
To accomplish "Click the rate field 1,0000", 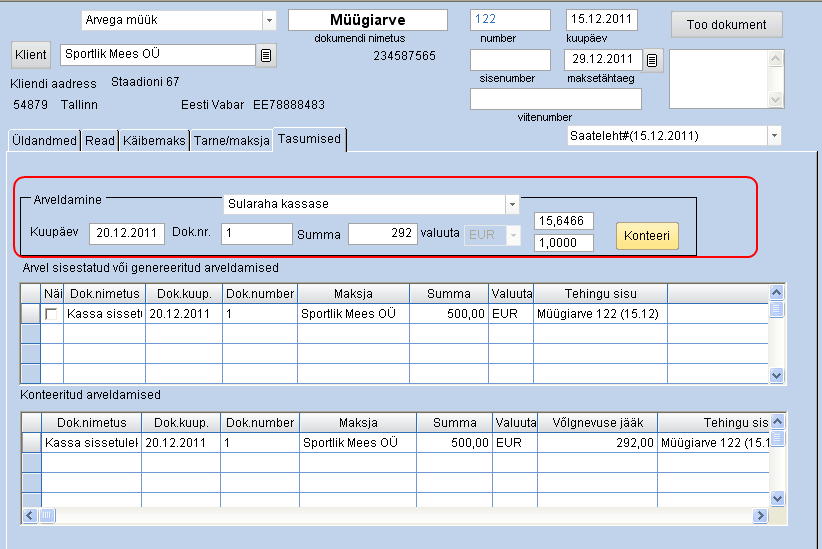I will click(x=564, y=243).
